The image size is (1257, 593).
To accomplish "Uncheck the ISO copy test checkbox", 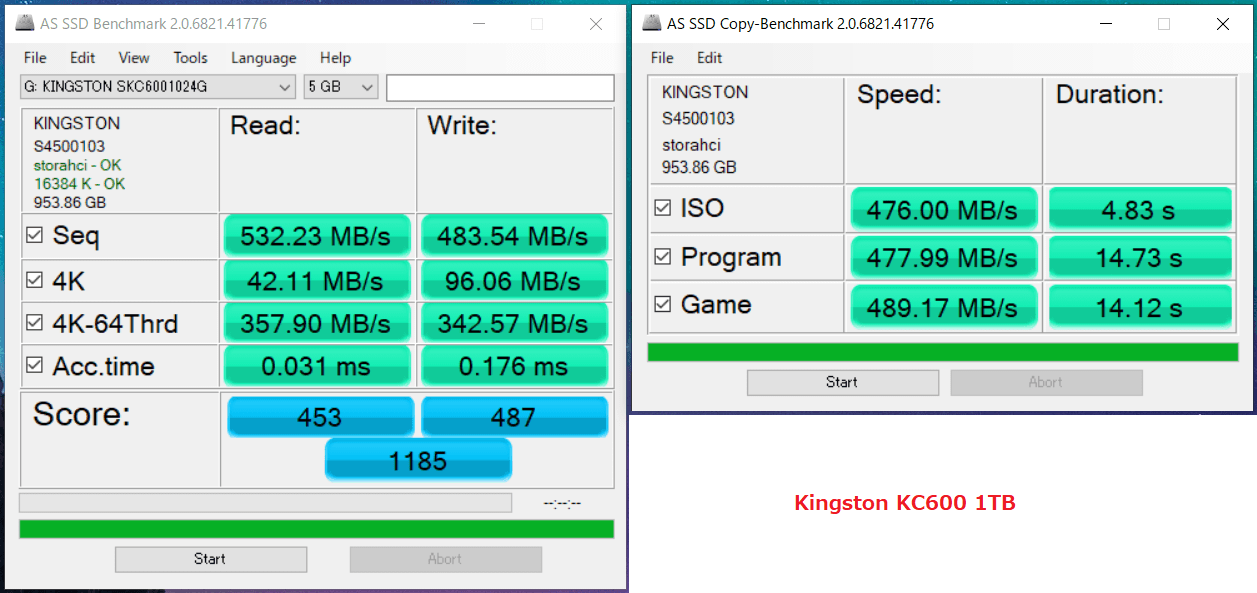I will click(662, 208).
